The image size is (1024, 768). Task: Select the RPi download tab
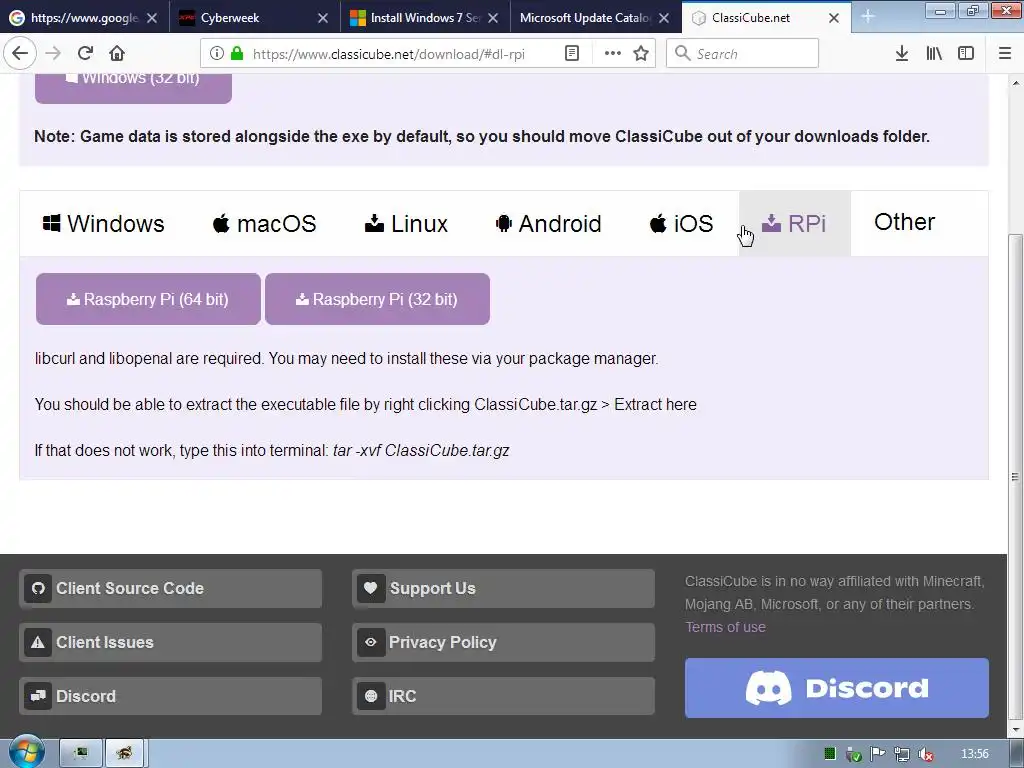[x=795, y=223]
